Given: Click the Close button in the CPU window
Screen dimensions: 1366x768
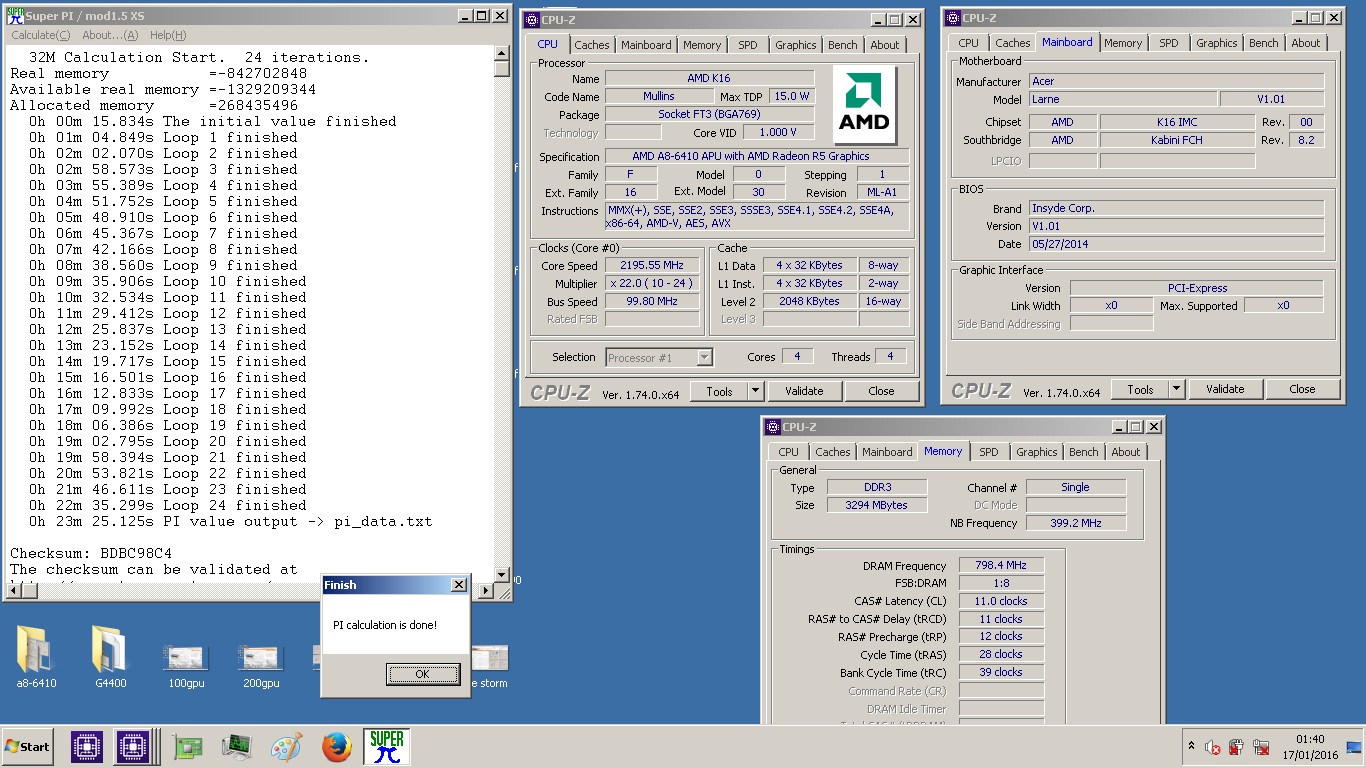Looking at the screenshot, I should click(881, 391).
